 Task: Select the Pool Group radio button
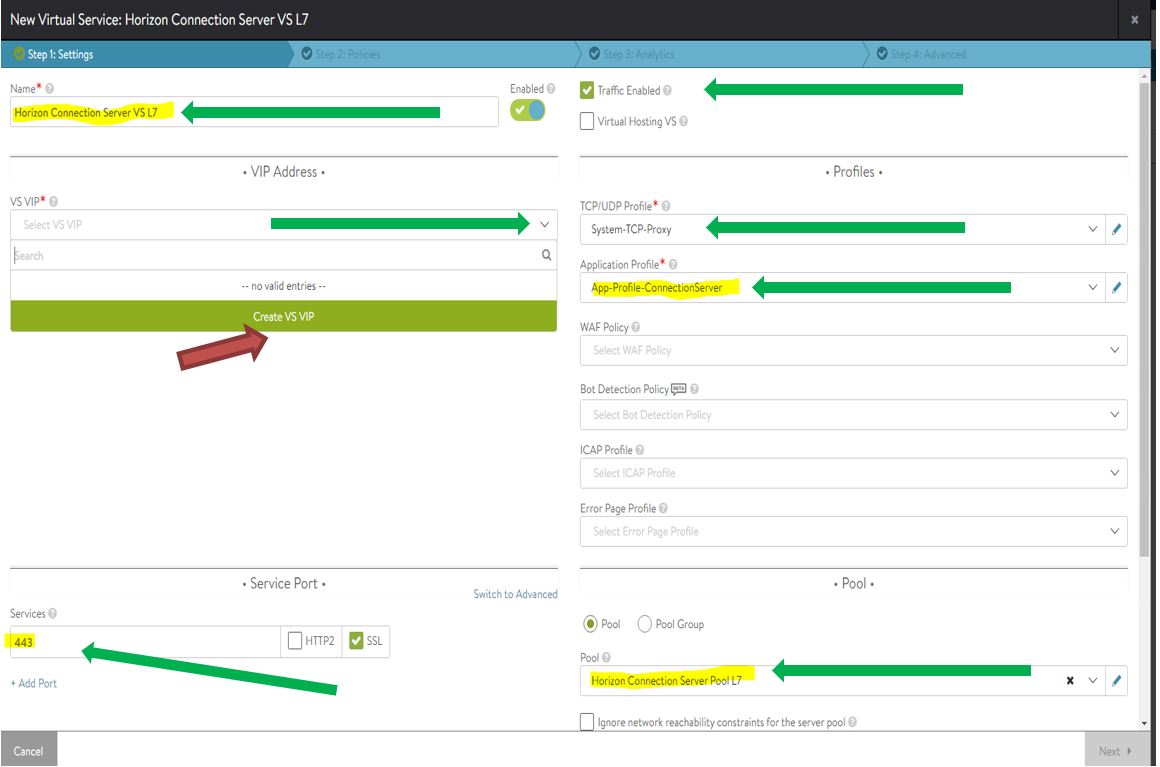pos(644,624)
